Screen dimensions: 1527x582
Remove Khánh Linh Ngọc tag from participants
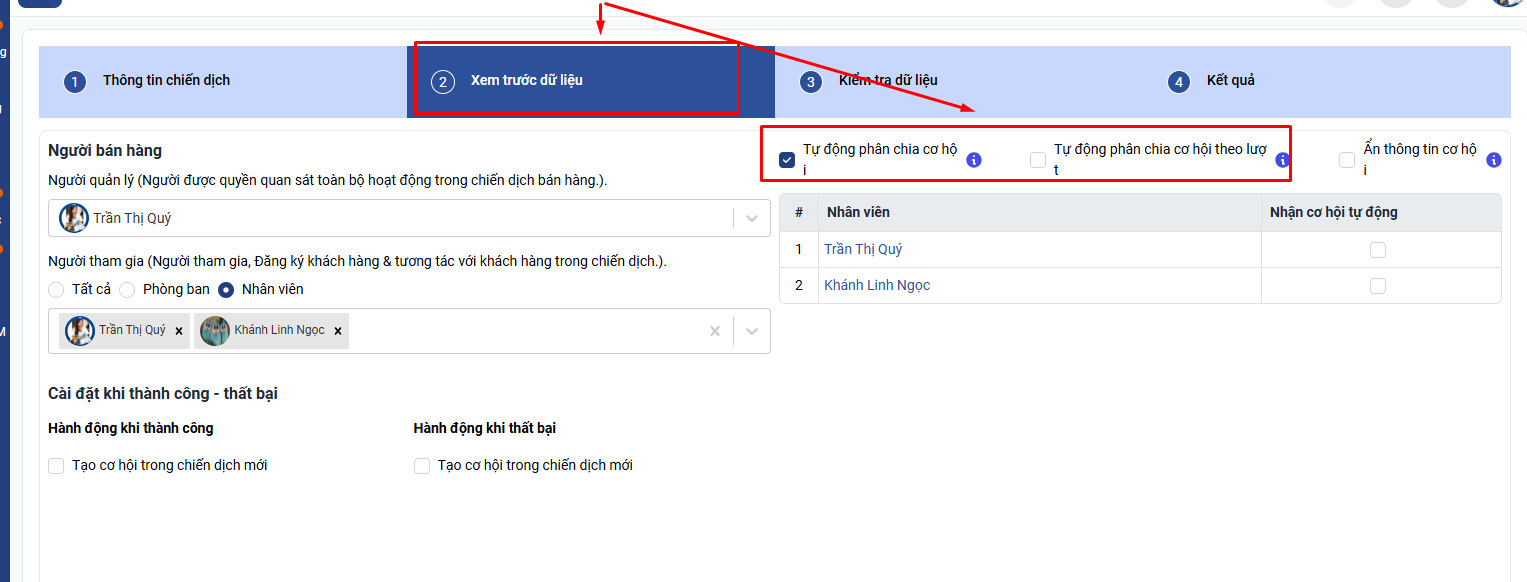coord(338,331)
